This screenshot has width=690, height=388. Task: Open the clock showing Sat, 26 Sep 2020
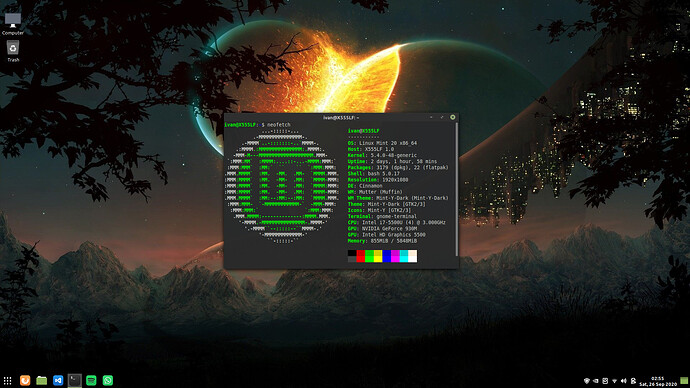tap(658, 381)
